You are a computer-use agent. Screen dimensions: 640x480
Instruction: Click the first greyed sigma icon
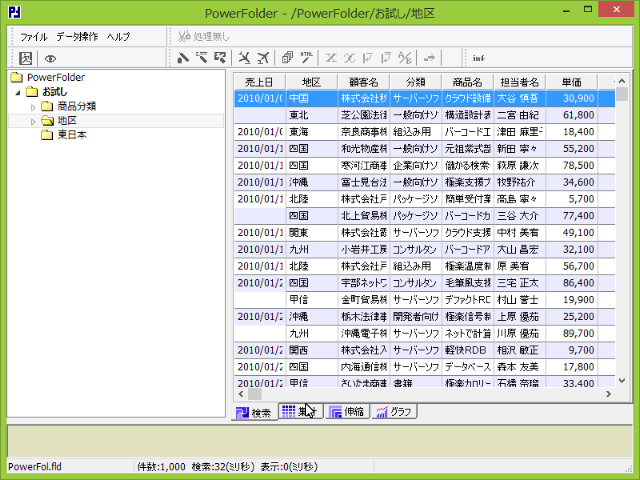coord(331,58)
